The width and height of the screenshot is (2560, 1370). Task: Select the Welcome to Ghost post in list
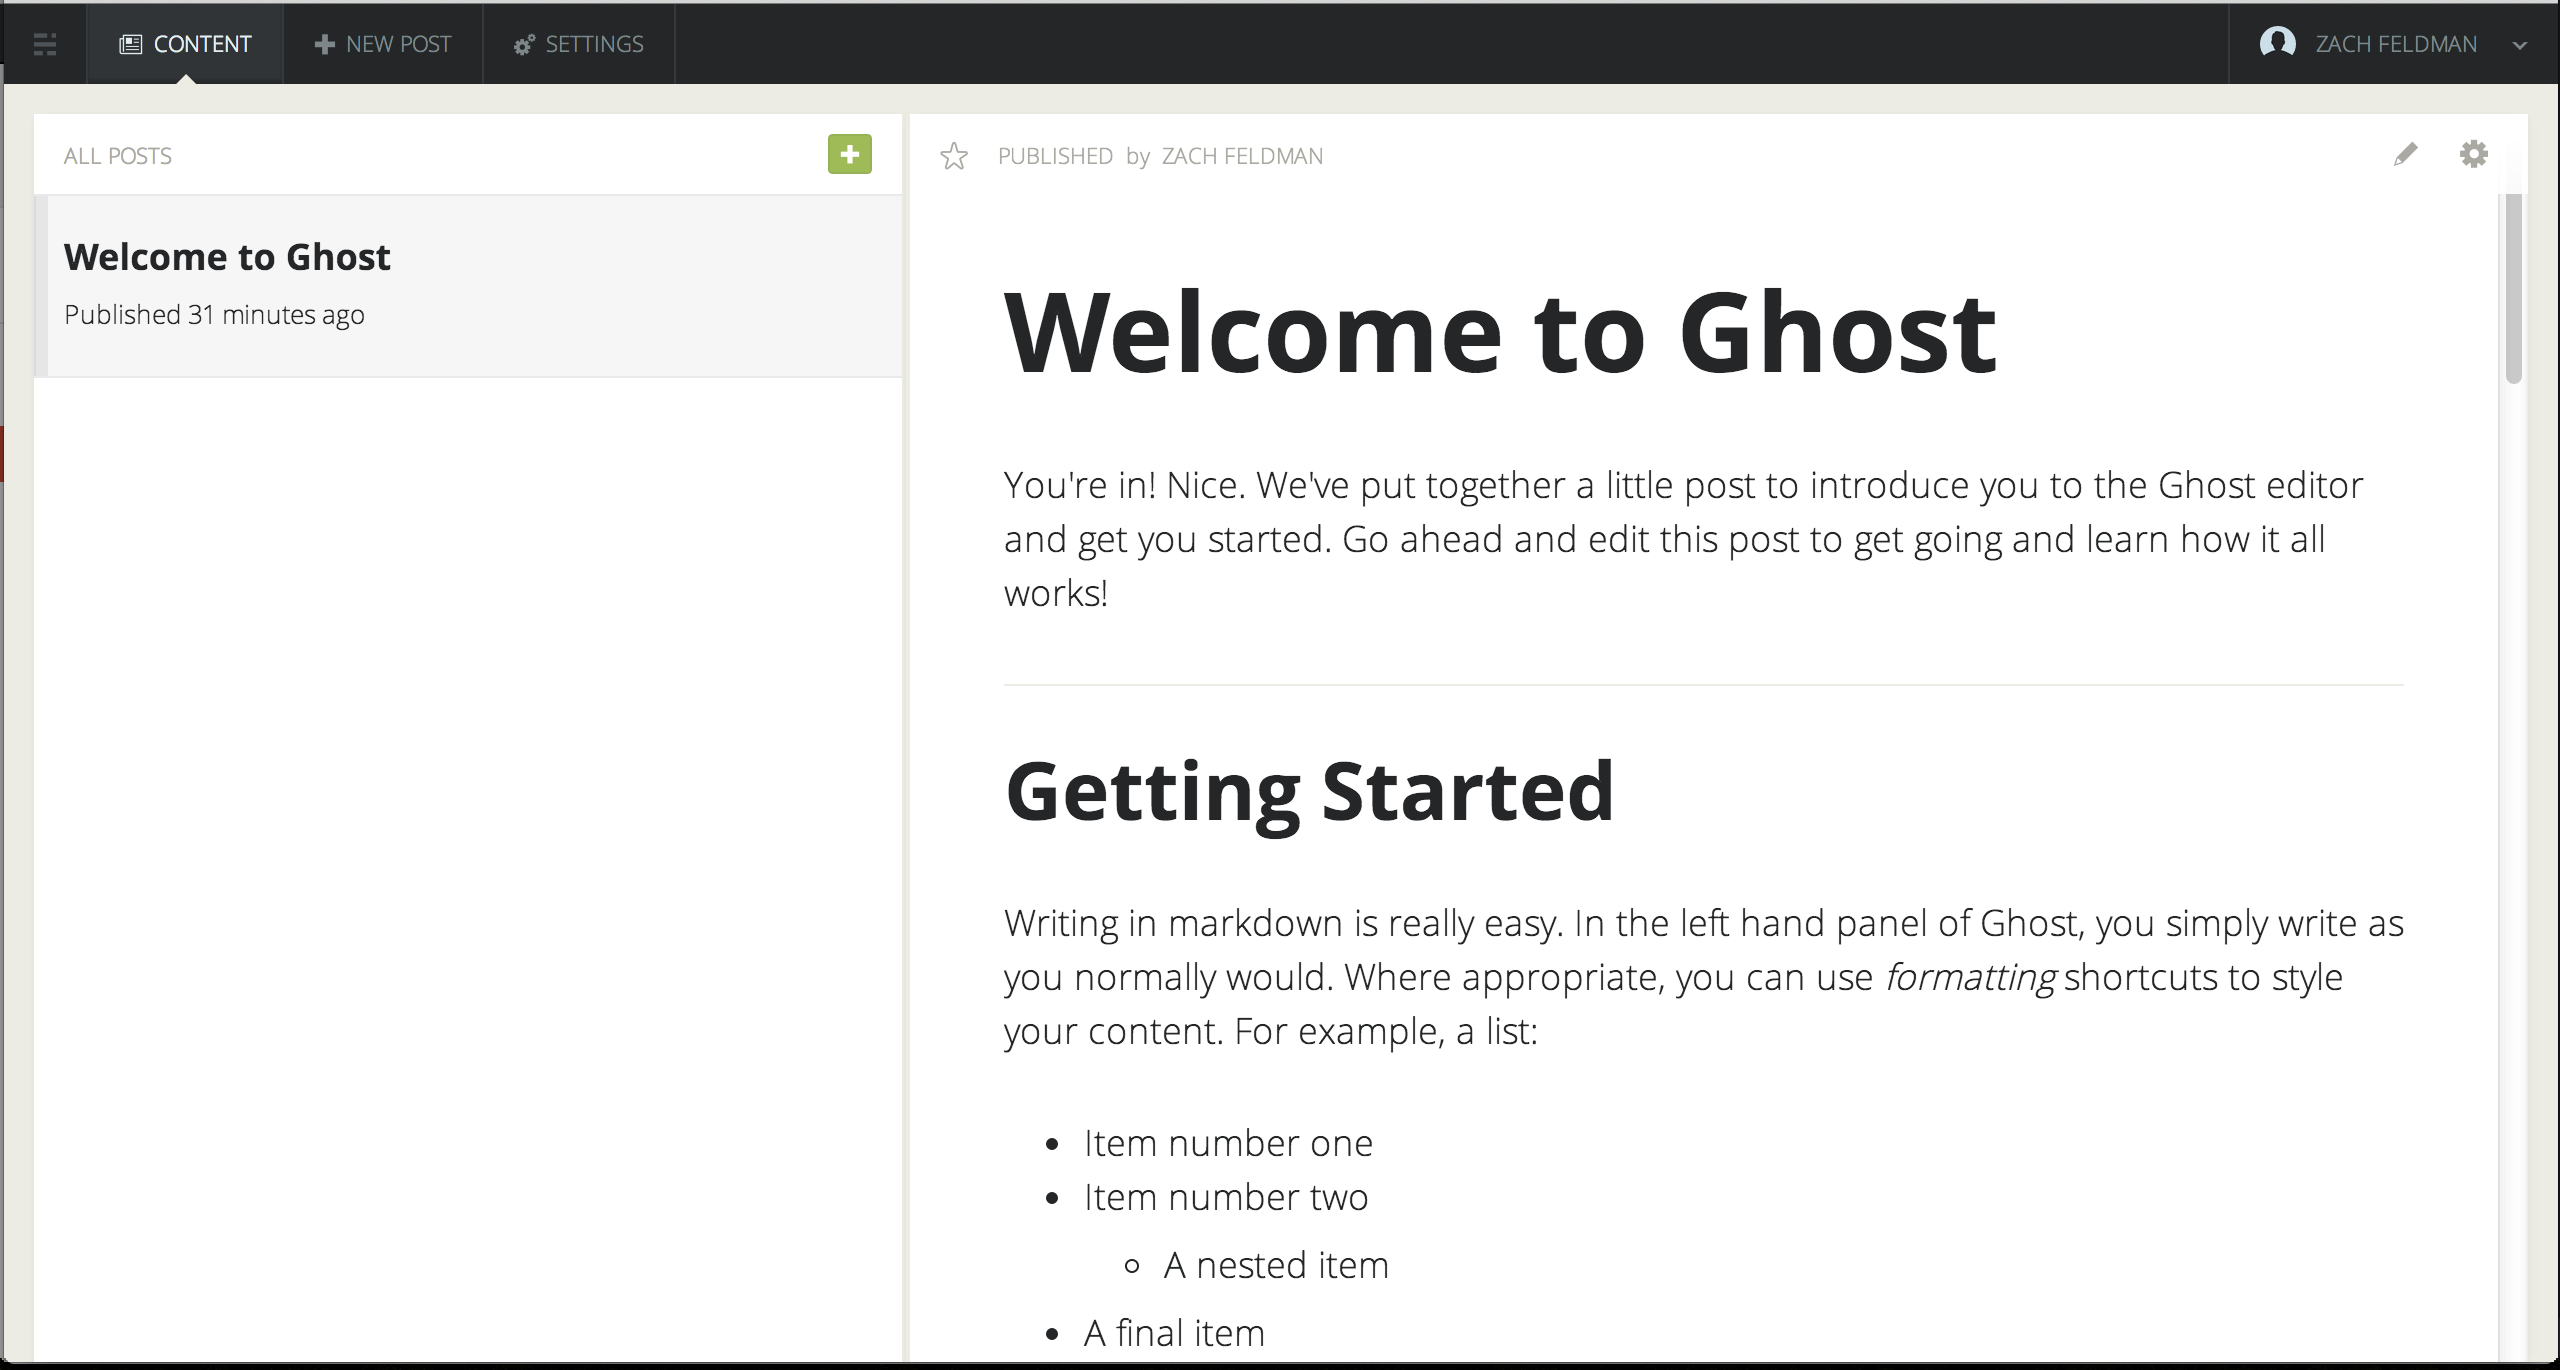(468, 286)
